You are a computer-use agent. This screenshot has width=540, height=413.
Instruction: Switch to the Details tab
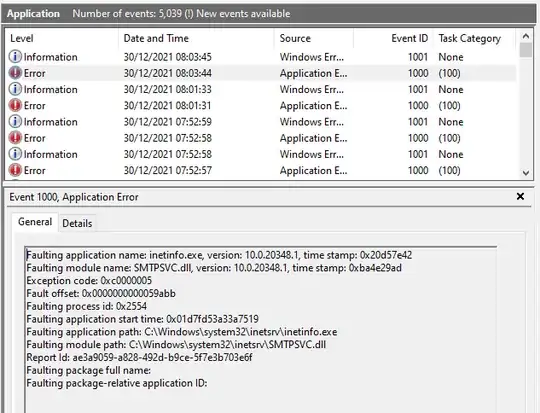point(77,223)
